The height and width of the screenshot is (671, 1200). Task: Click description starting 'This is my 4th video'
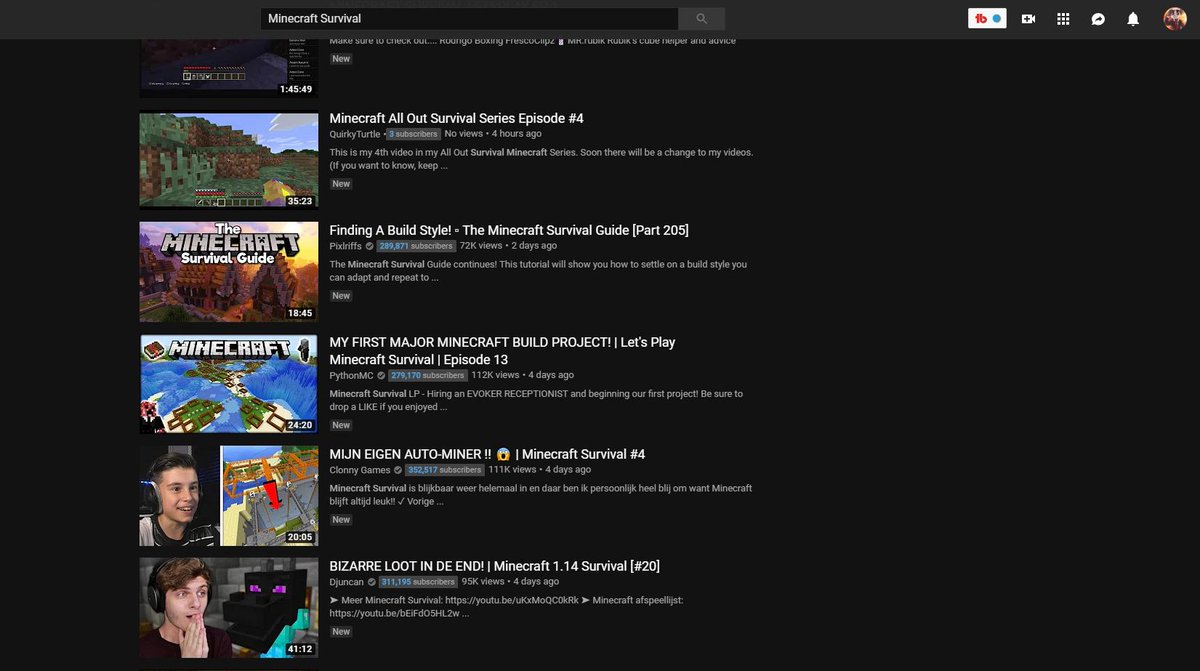[x=541, y=159]
